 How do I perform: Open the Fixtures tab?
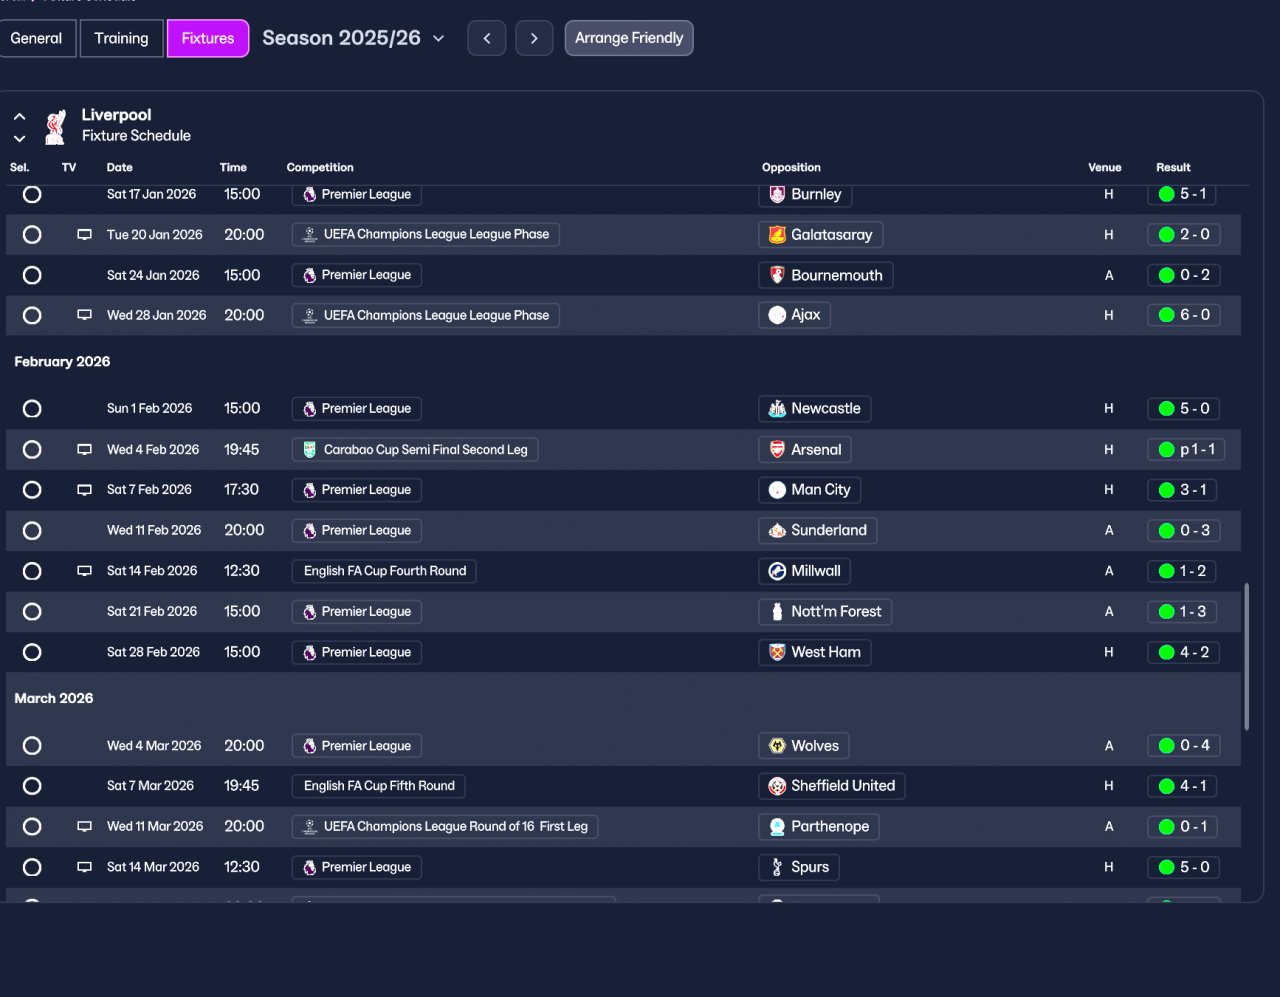[x=208, y=38]
